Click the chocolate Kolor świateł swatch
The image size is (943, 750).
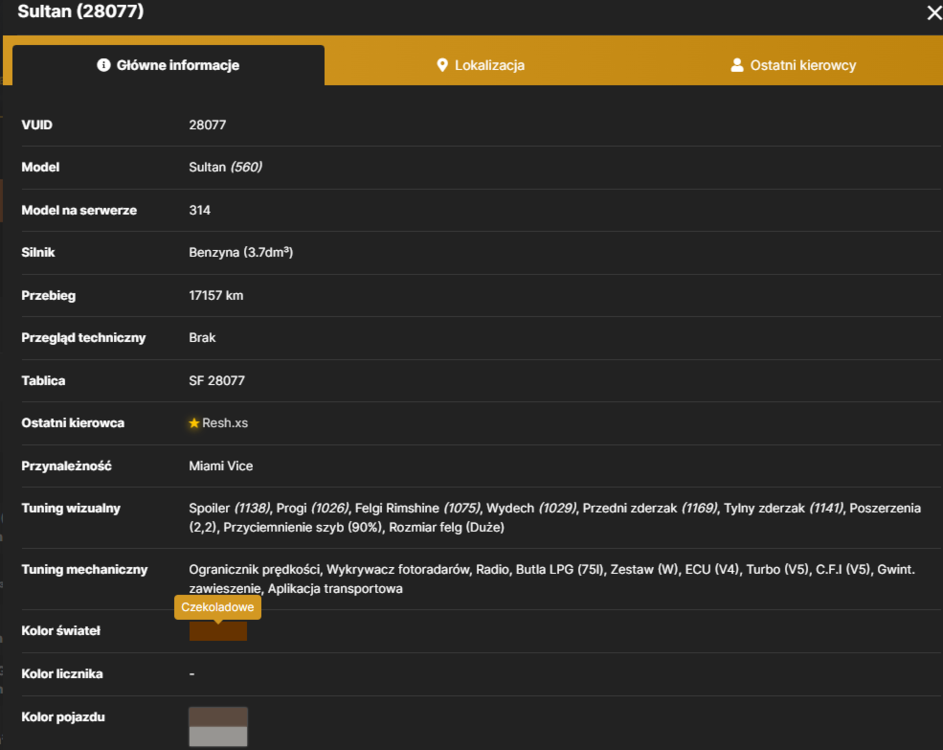218,632
